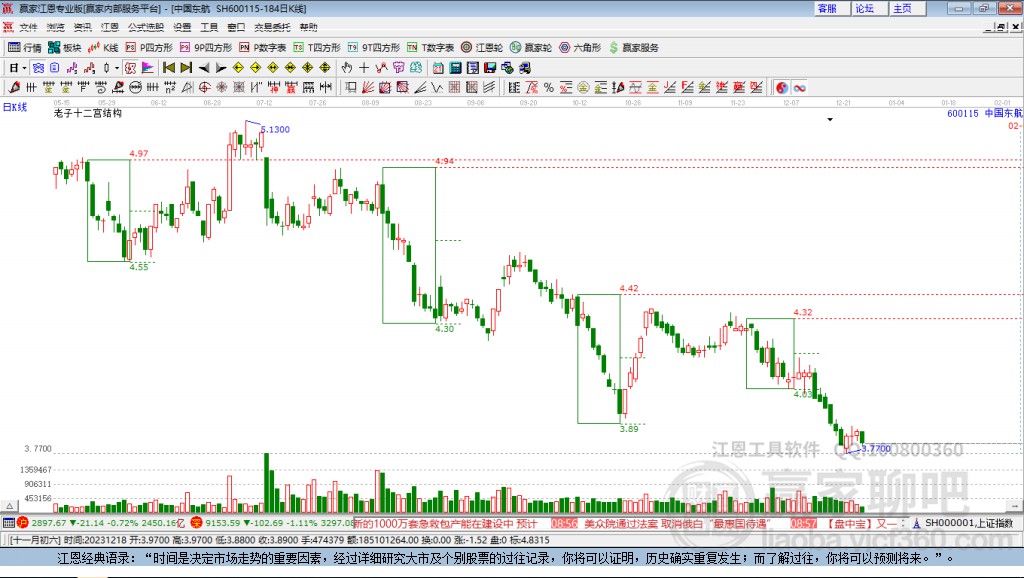Open the T四方形 tool

(x=317, y=48)
